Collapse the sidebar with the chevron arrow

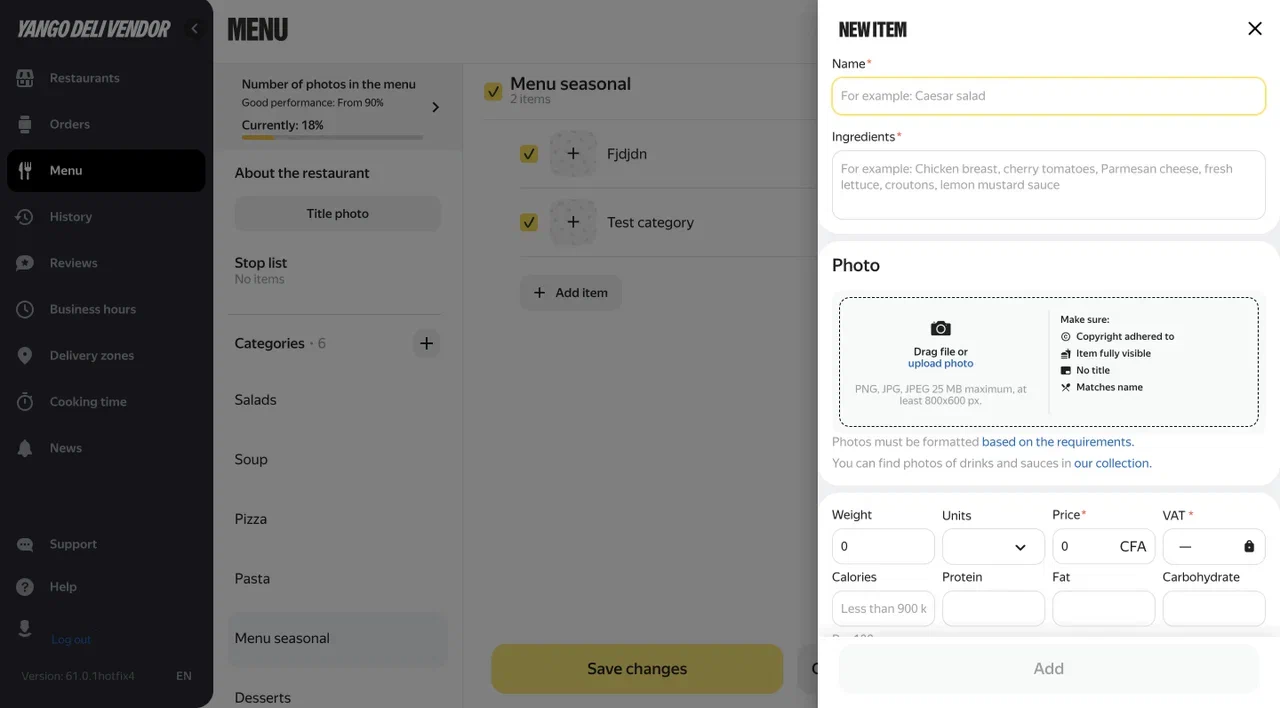(194, 29)
